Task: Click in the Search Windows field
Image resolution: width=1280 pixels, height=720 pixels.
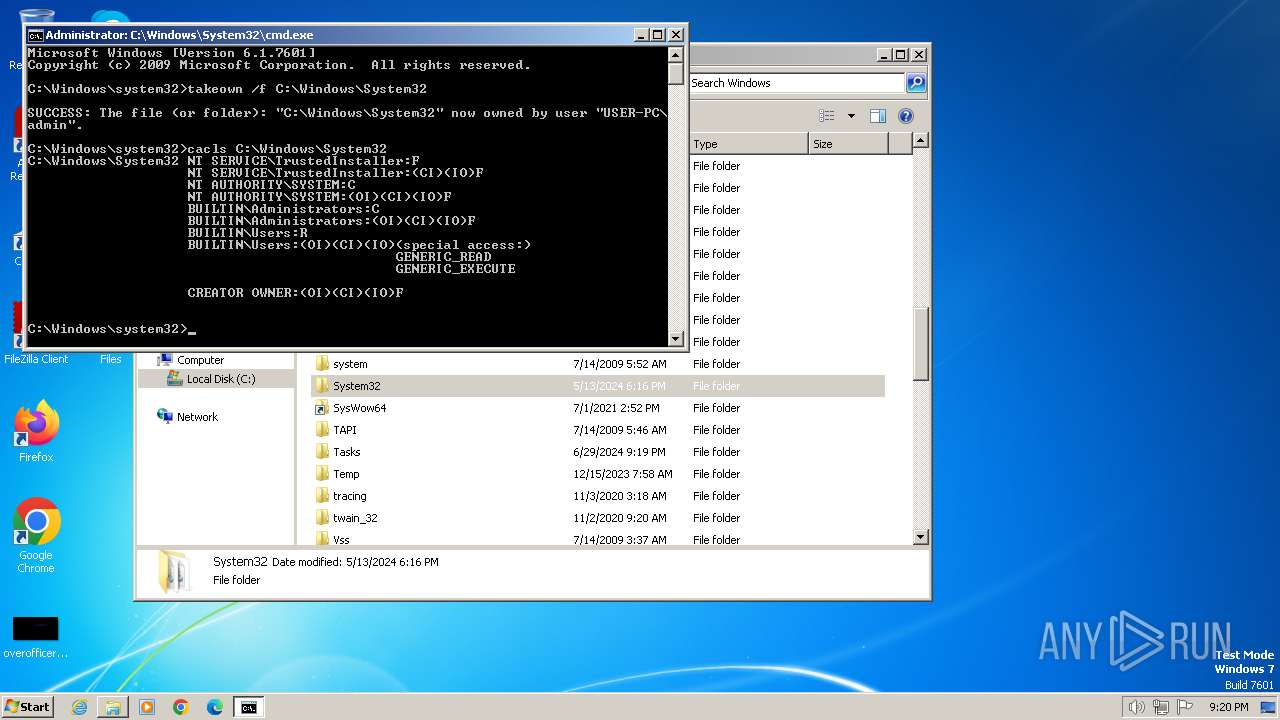Action: pyautogui.click(x=797, y=83)
